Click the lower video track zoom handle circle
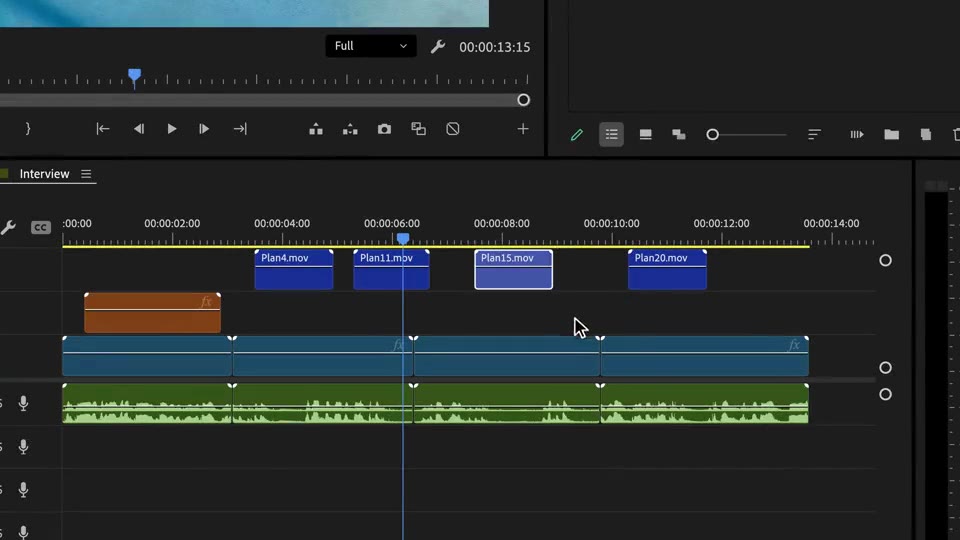 pos(885,367)
